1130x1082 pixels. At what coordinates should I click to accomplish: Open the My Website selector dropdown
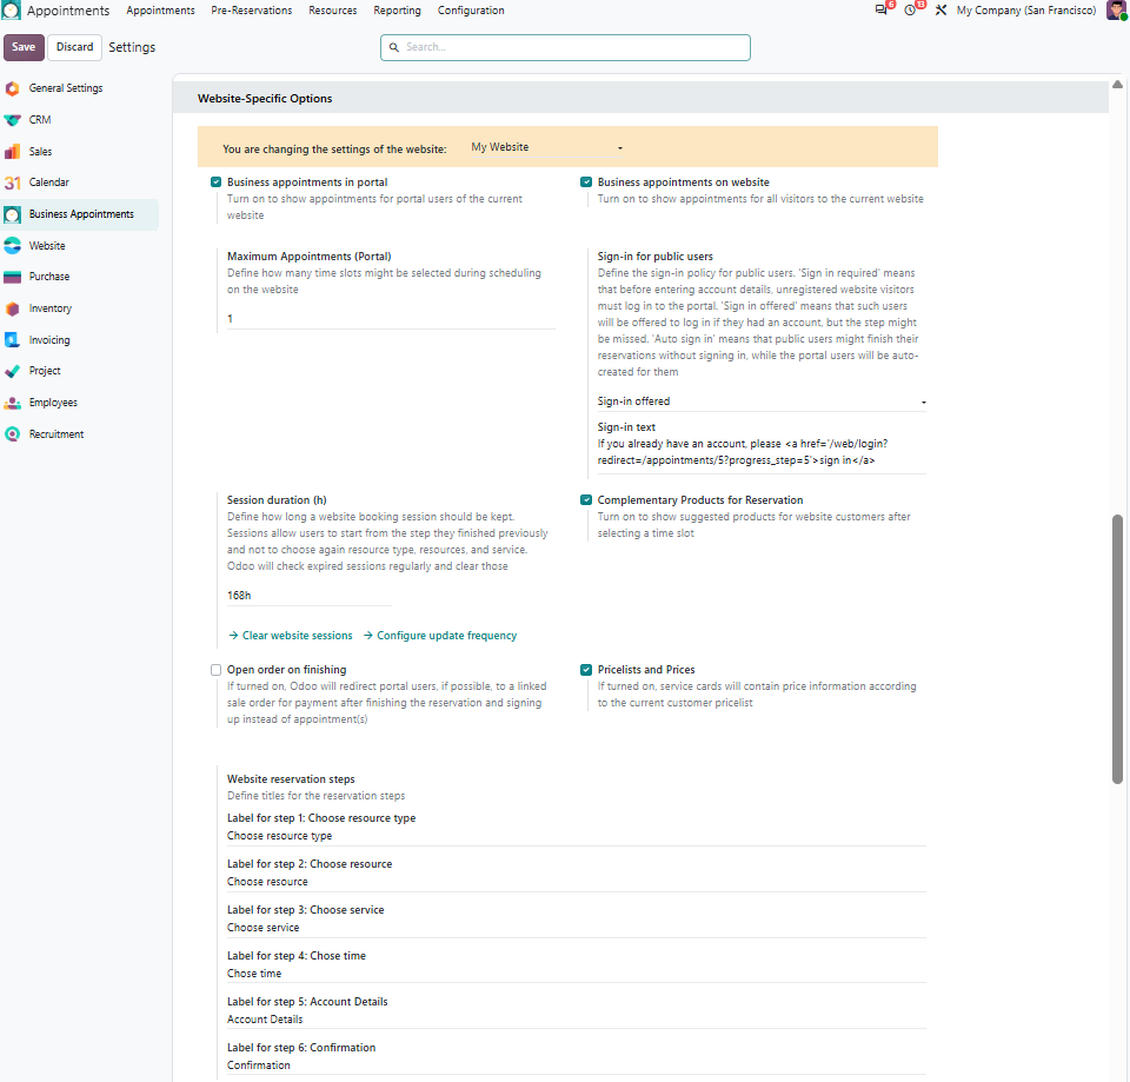coord(546,147)
